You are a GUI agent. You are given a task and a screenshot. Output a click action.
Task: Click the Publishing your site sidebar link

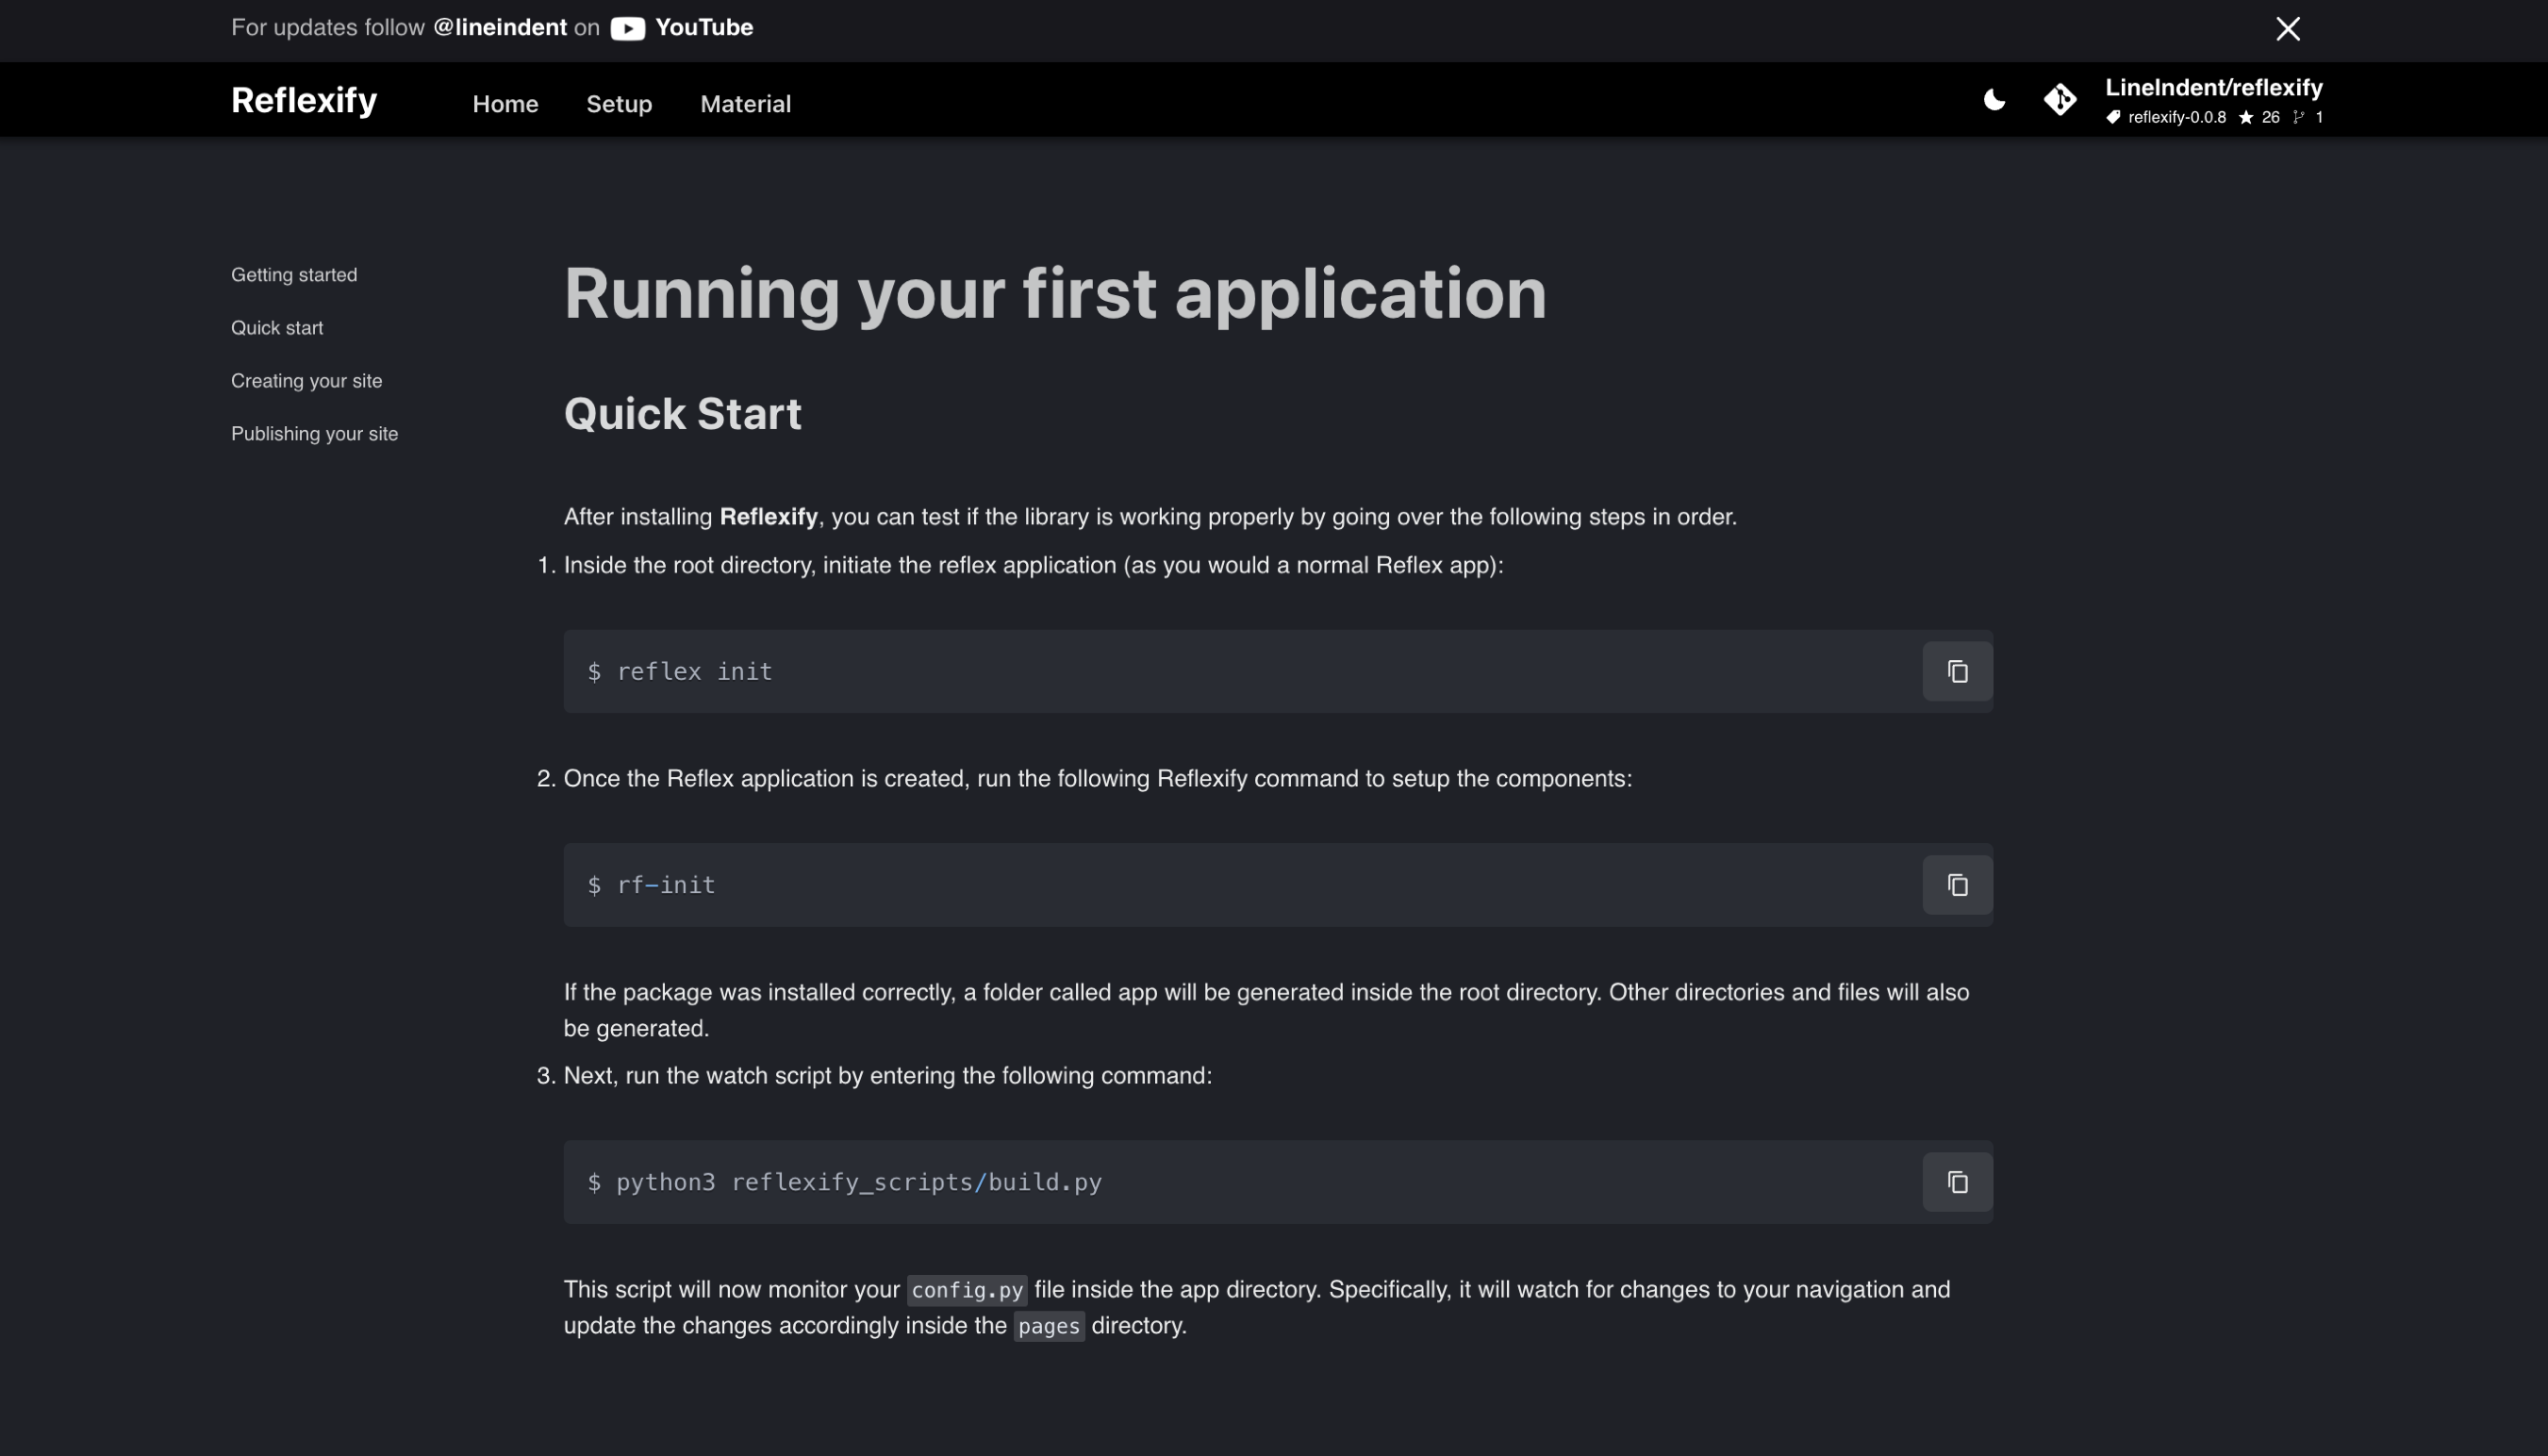(x=315, y=432)
